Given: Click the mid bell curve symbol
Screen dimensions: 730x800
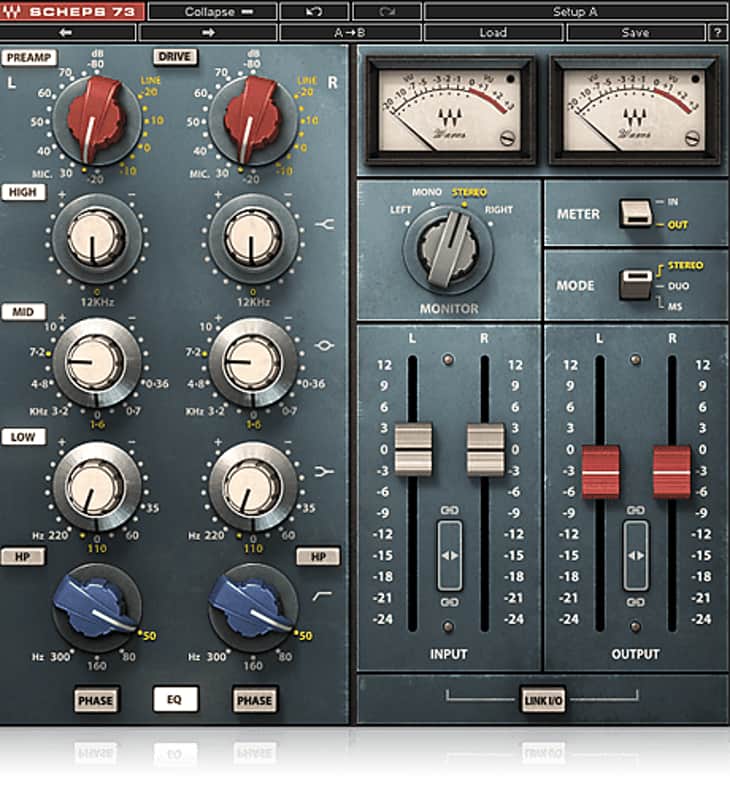Looking at the screenshot, I should point(324,346).
